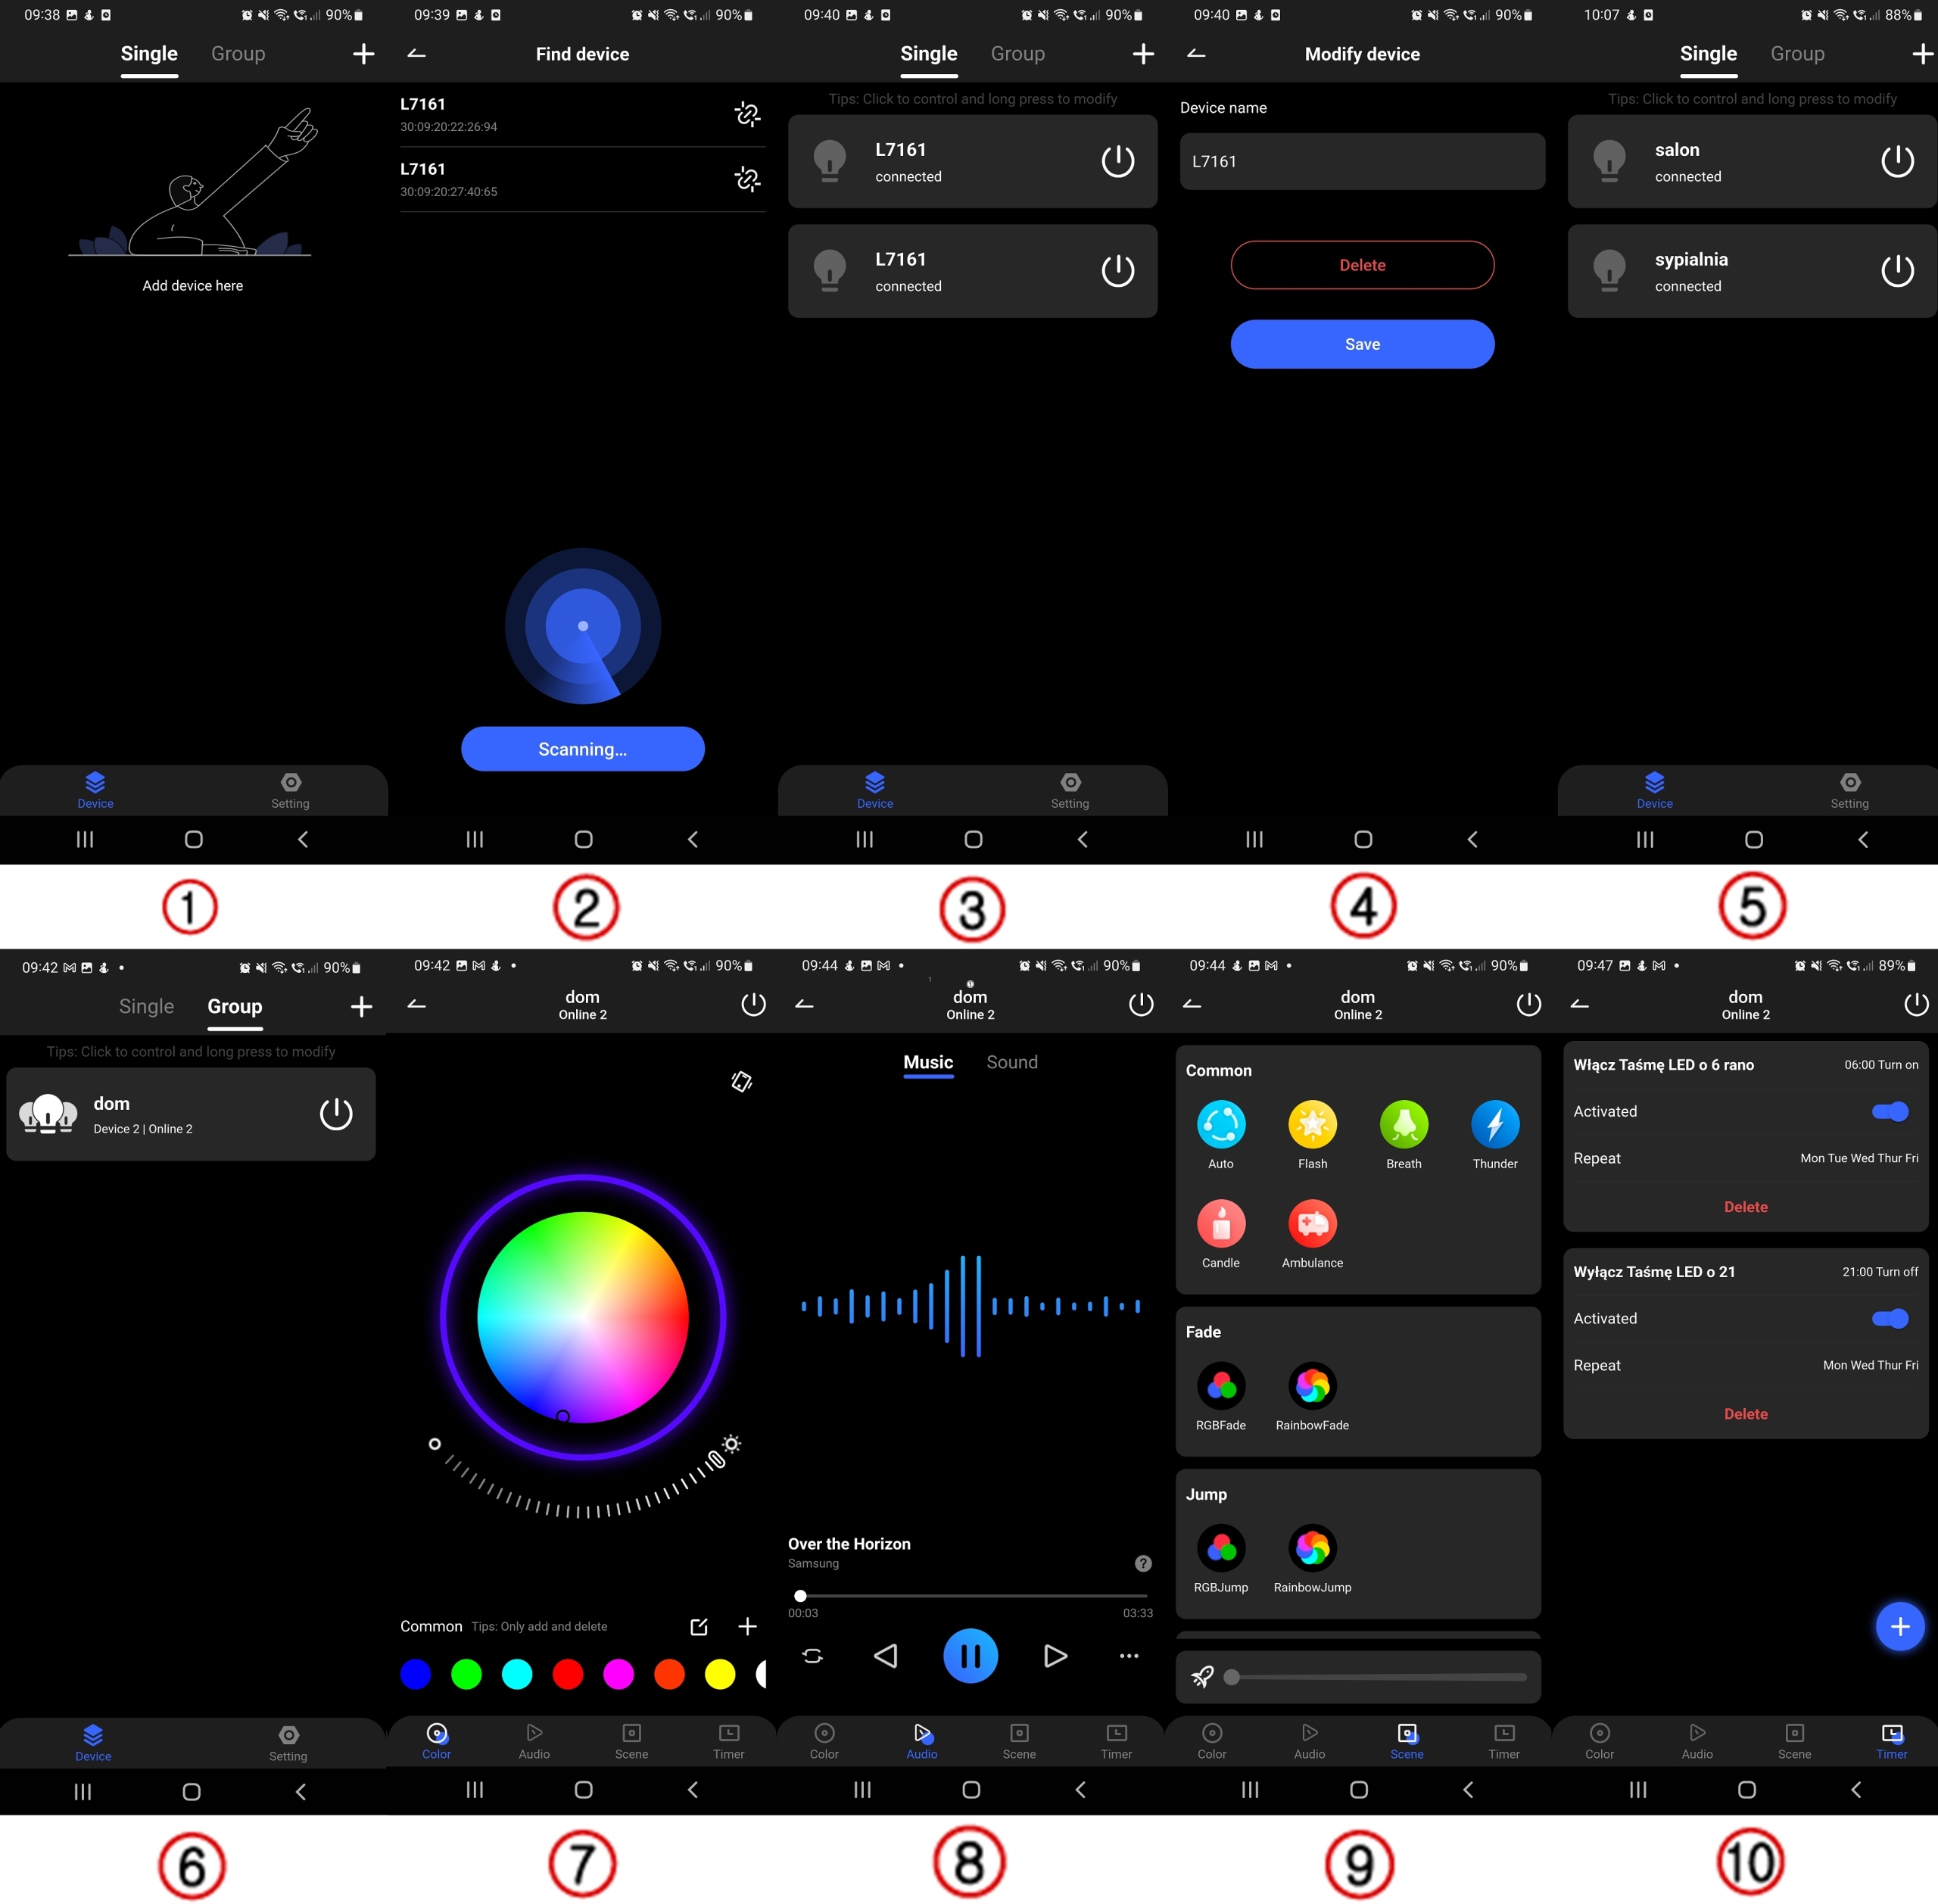Tap the repeat loop icon in music player

pyautogui.click(x=812, y=1656)
